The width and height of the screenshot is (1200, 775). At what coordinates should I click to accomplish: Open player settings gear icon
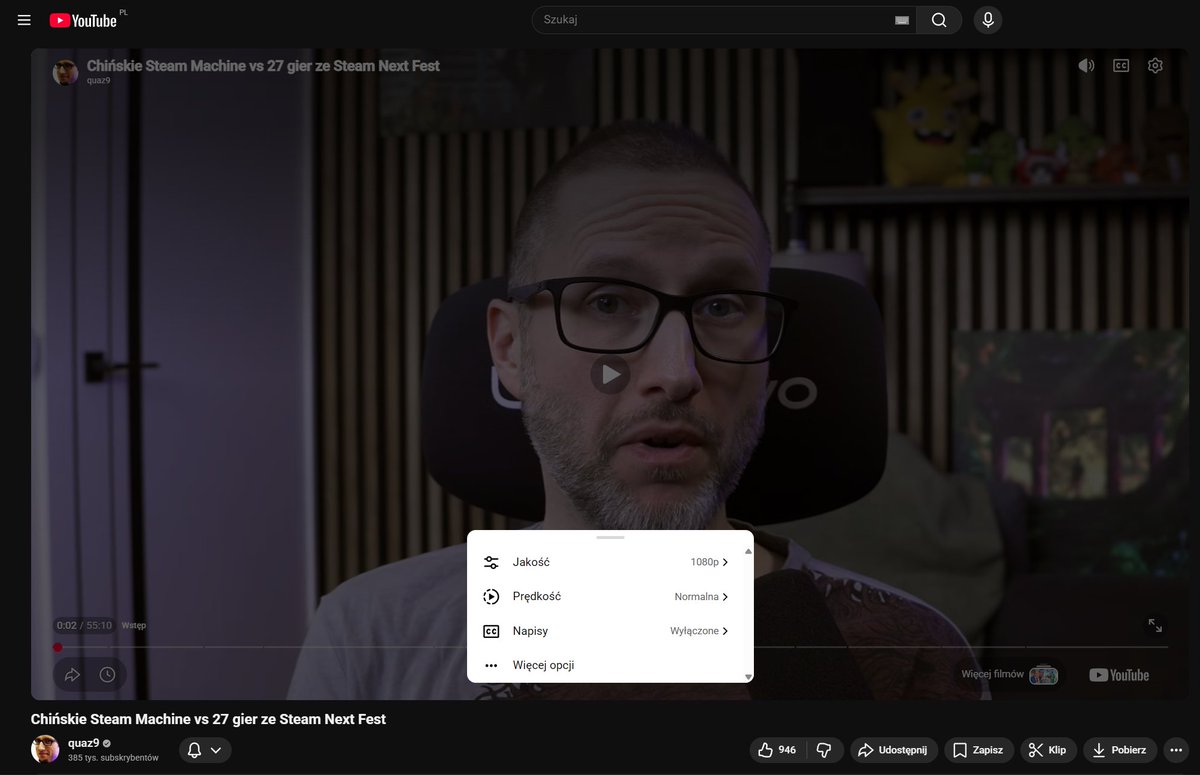tap(1155, 66)
